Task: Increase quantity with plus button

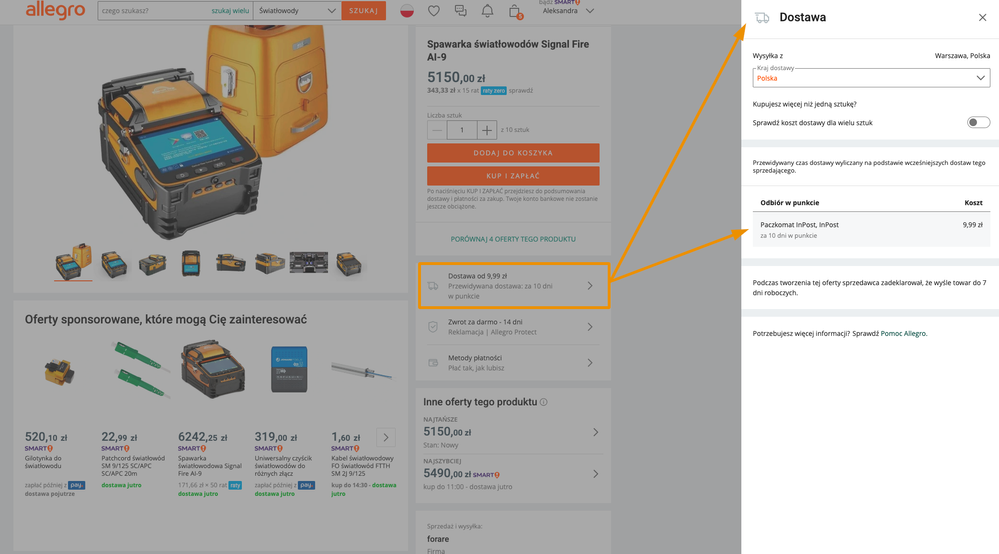Action: pos(487,130)
